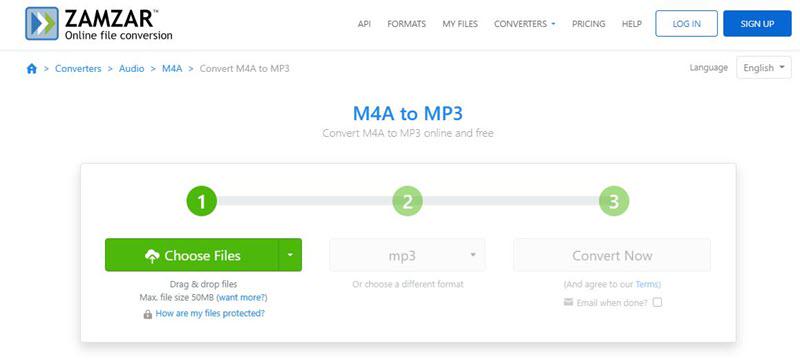Click the M4A to MP3 heading
The height and width of the screenshot is (364, 800).
408,113
